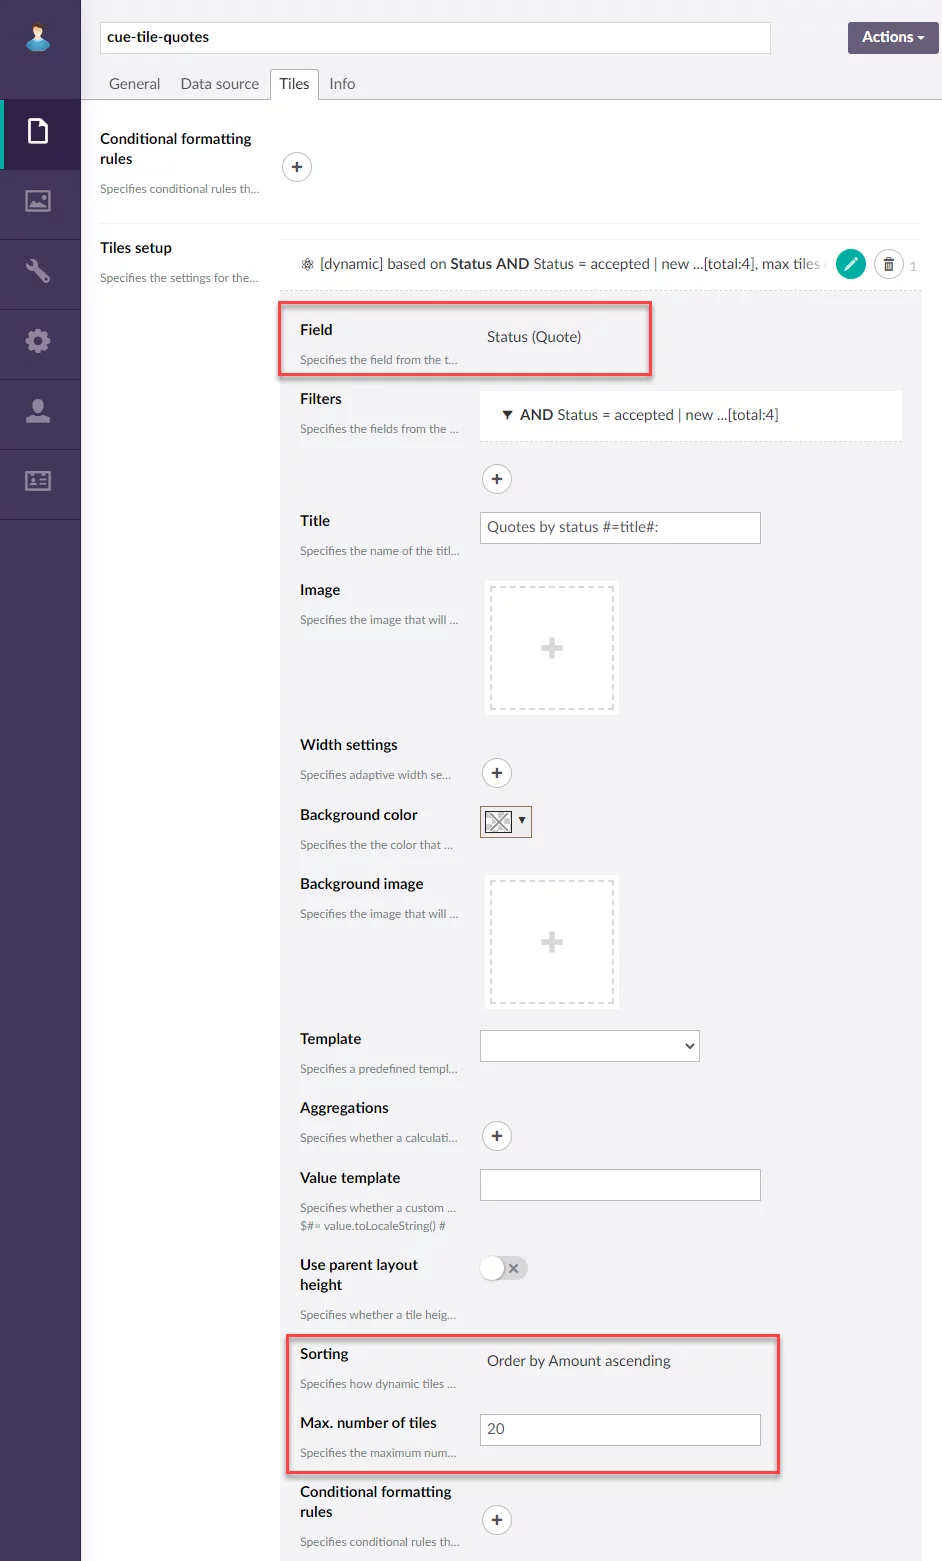Viewport: 942px width, 1561px height.
Task: Add a tile image in Image placeholder
Action: 552,648
